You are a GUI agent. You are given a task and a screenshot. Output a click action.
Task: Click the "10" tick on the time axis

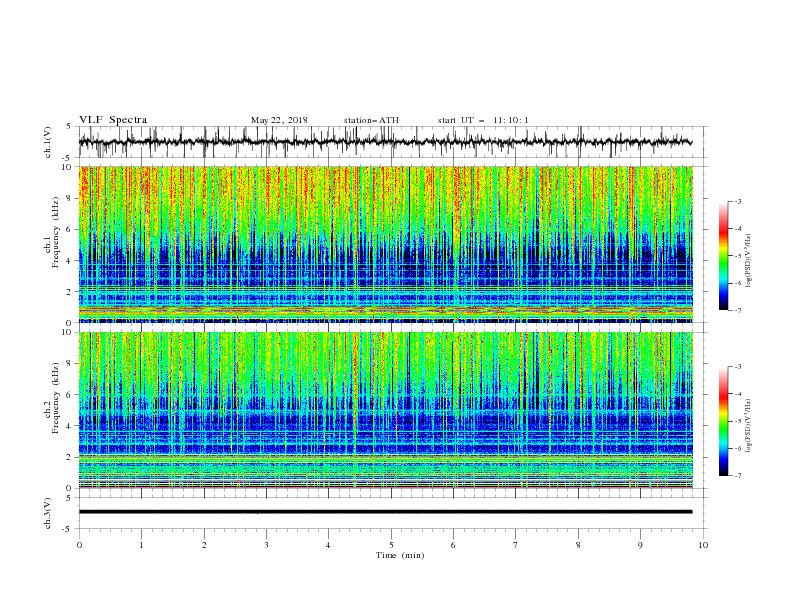[x=703, y=545]
